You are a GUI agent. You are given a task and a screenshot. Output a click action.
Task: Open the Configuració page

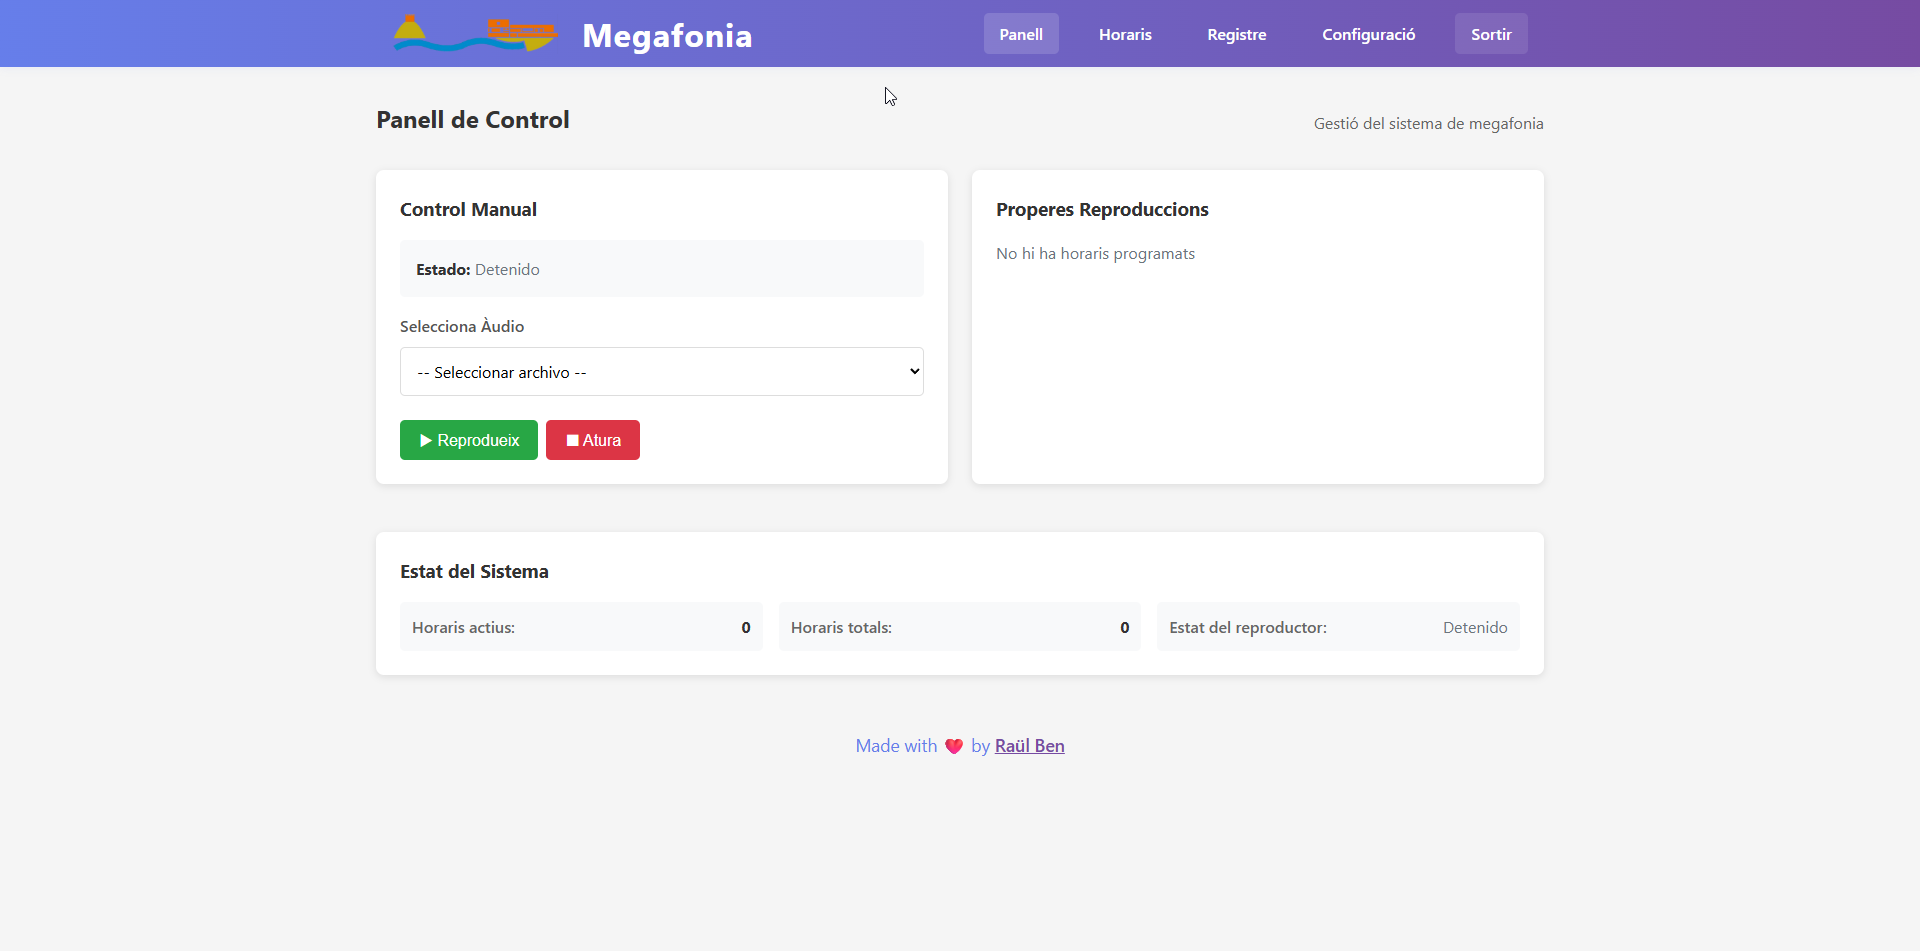click(1369, 34)
